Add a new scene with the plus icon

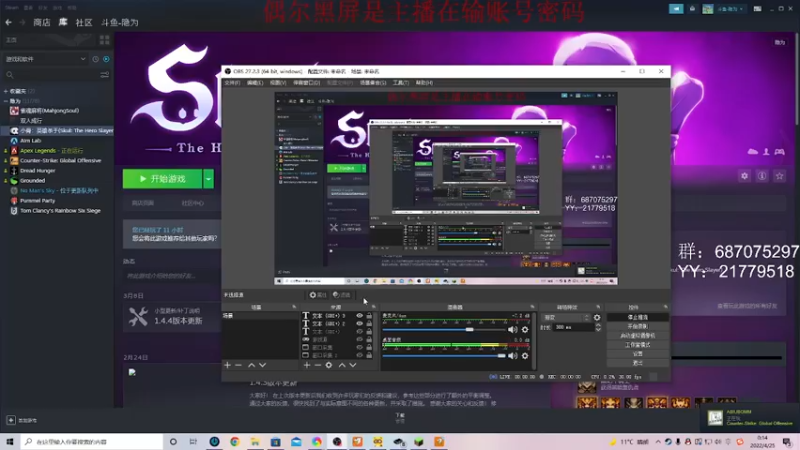point(228,365)
